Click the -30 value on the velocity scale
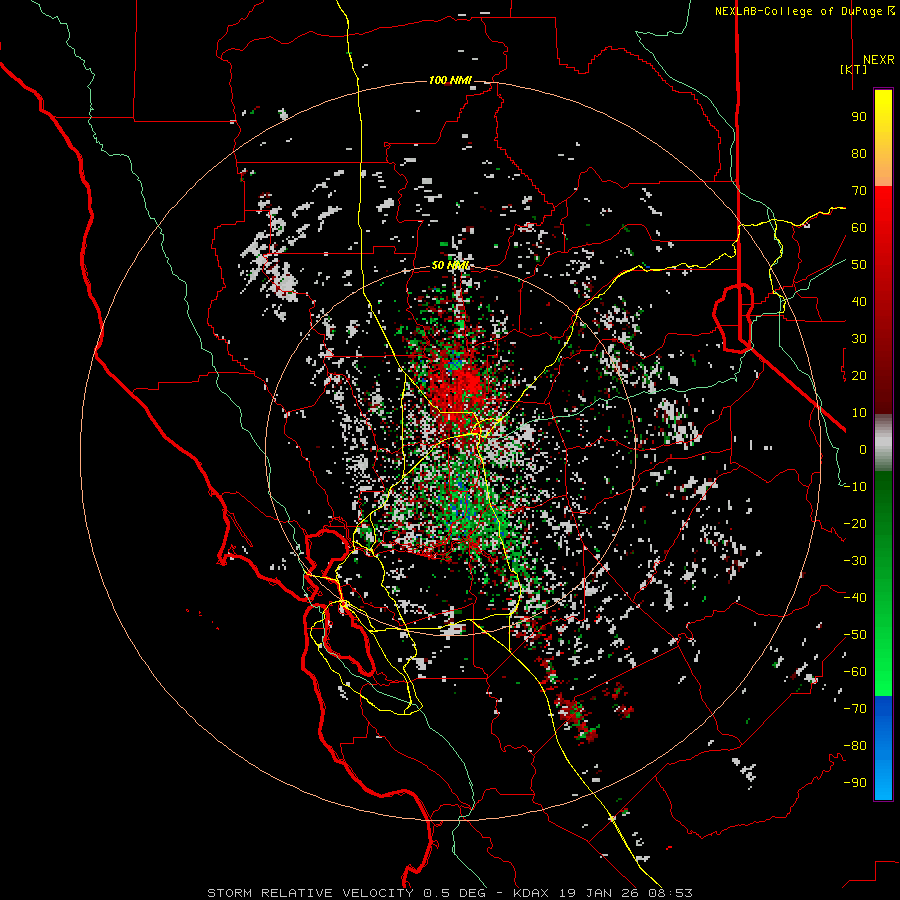 [x=855, y=561]
